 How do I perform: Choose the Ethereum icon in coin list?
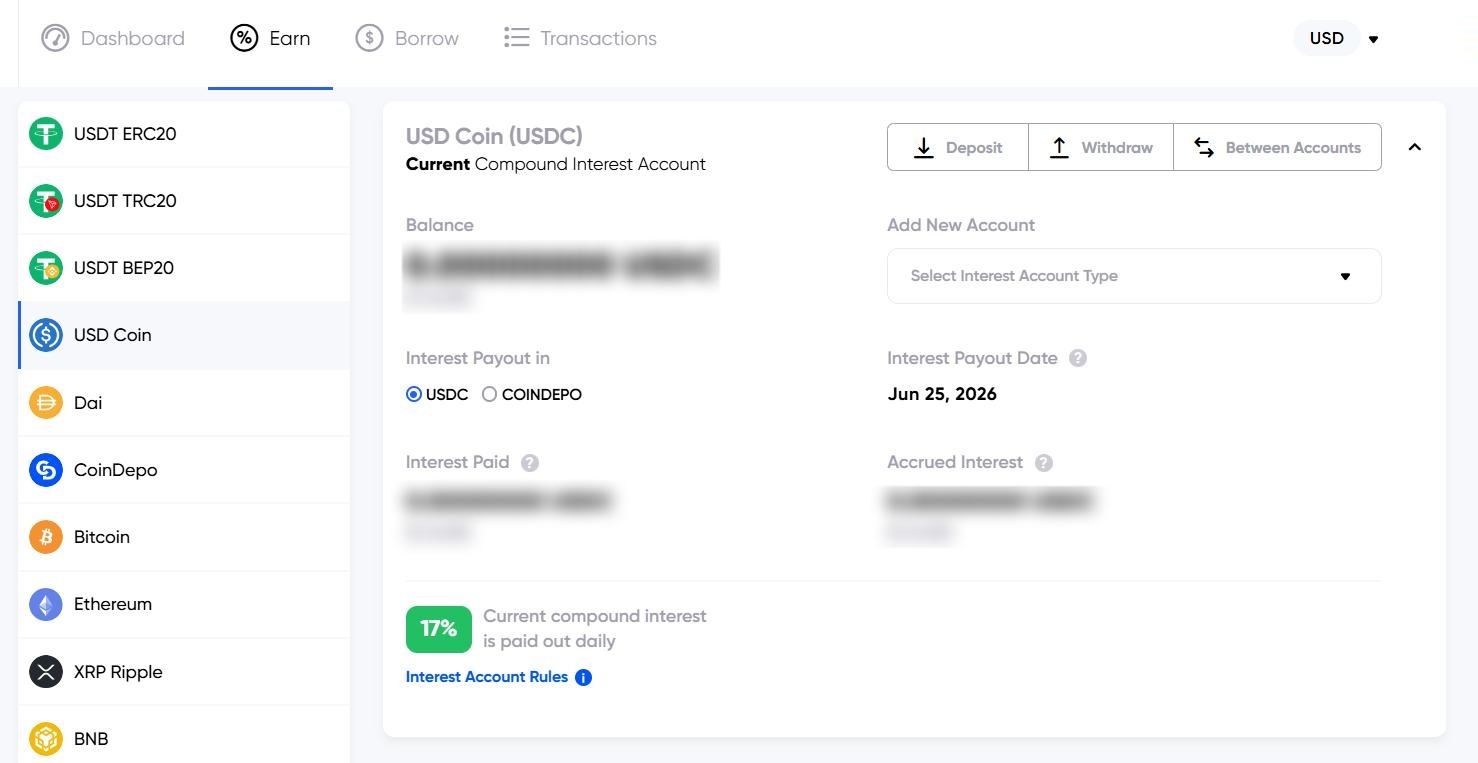tap(45, 604)
